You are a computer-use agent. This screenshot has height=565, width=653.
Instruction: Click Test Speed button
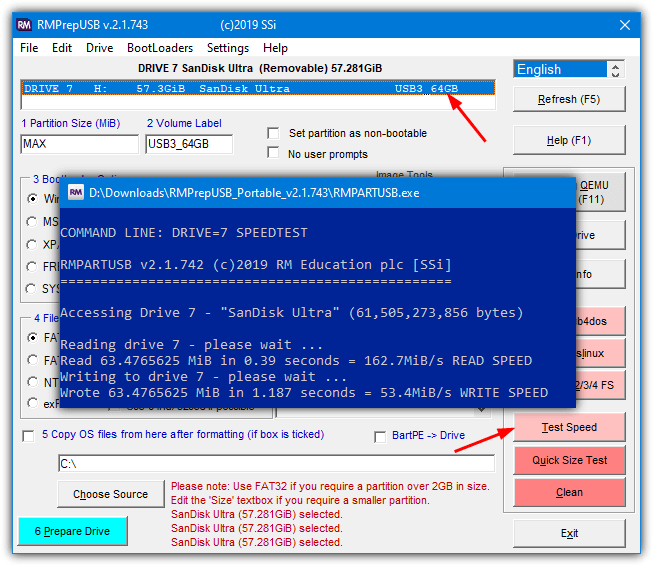point(569,427)
